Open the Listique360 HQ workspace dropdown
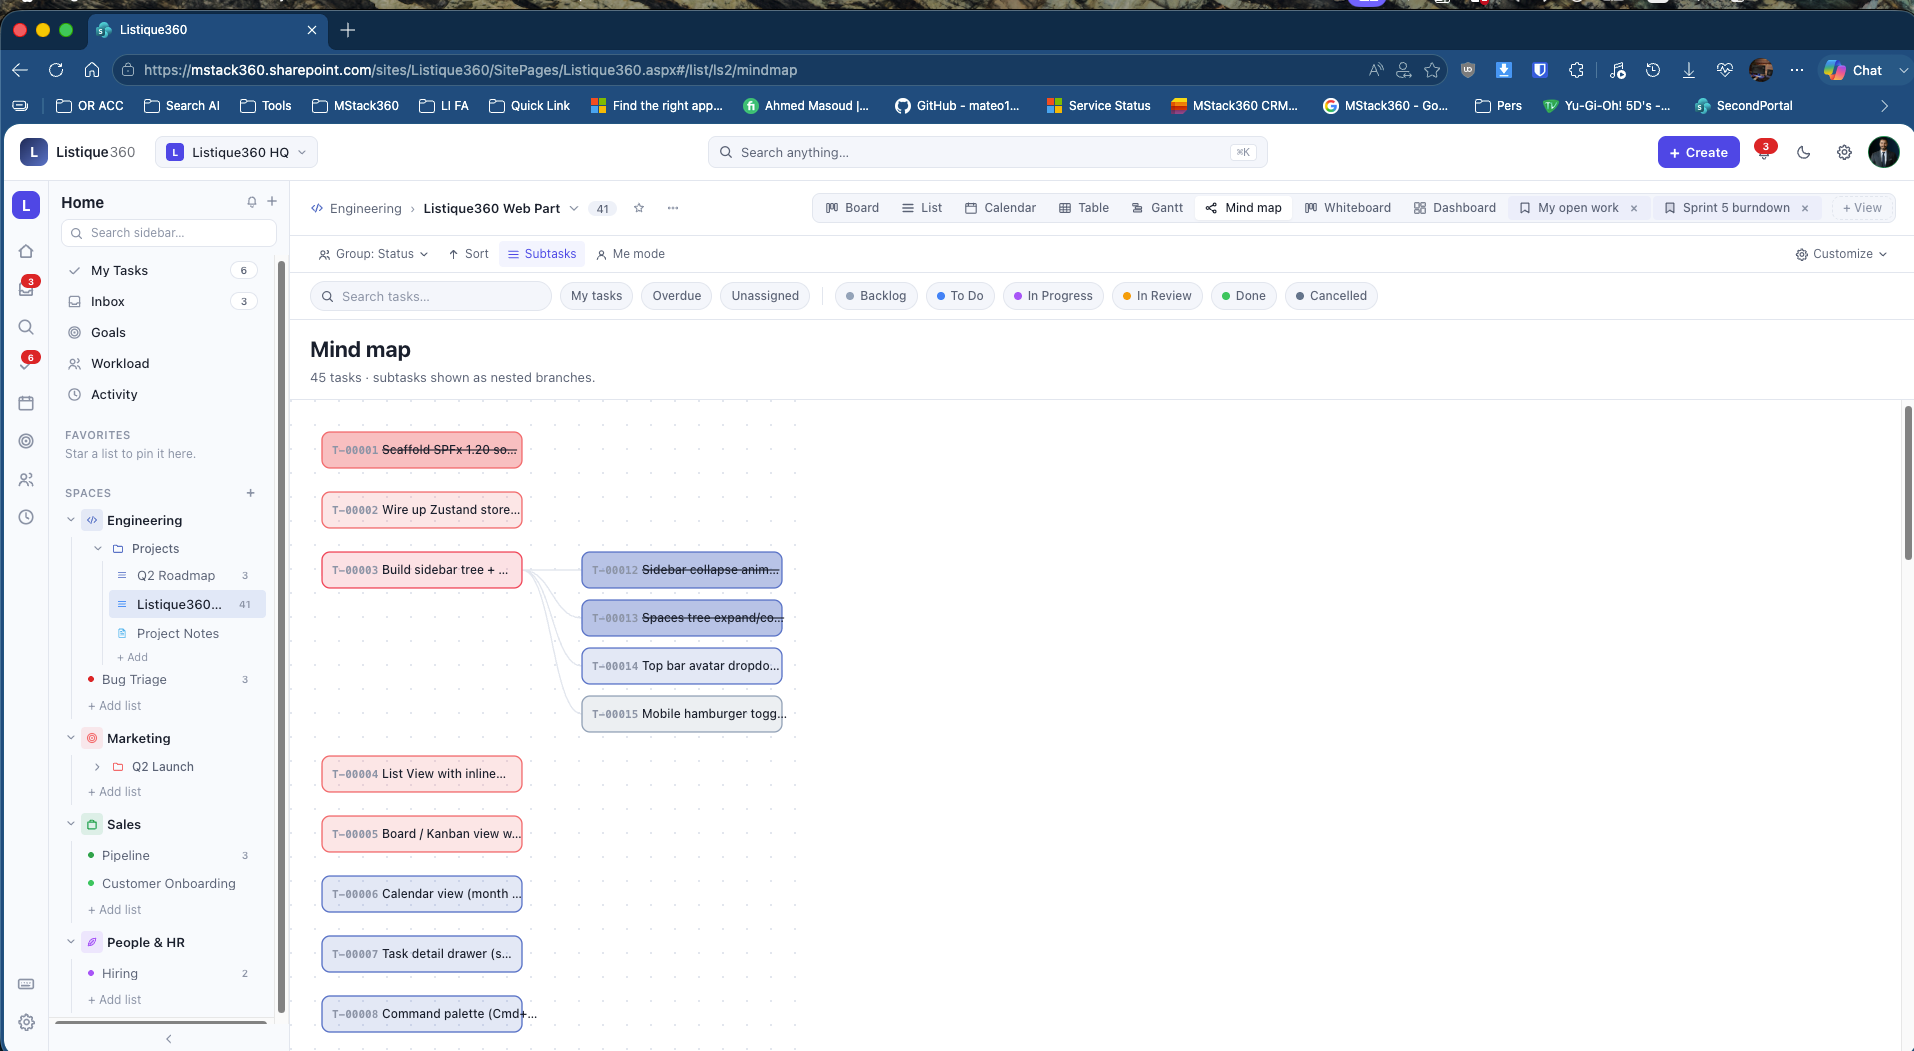Viewport: 1914px width, 1051px height. (x=237, y=152)
